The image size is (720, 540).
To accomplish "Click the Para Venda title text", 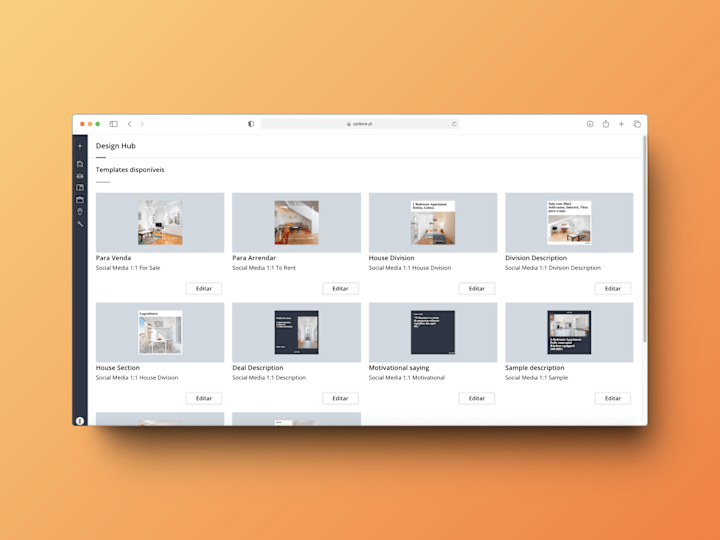I will (x=113, y=258).
